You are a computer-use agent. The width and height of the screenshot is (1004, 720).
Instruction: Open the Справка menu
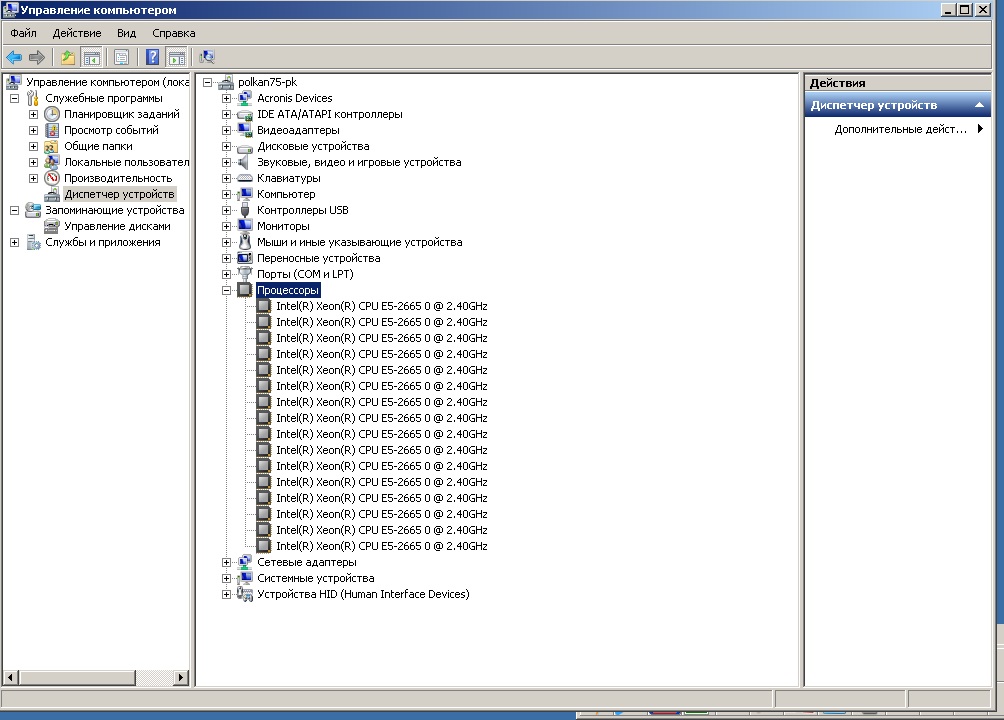click(174, 33)
